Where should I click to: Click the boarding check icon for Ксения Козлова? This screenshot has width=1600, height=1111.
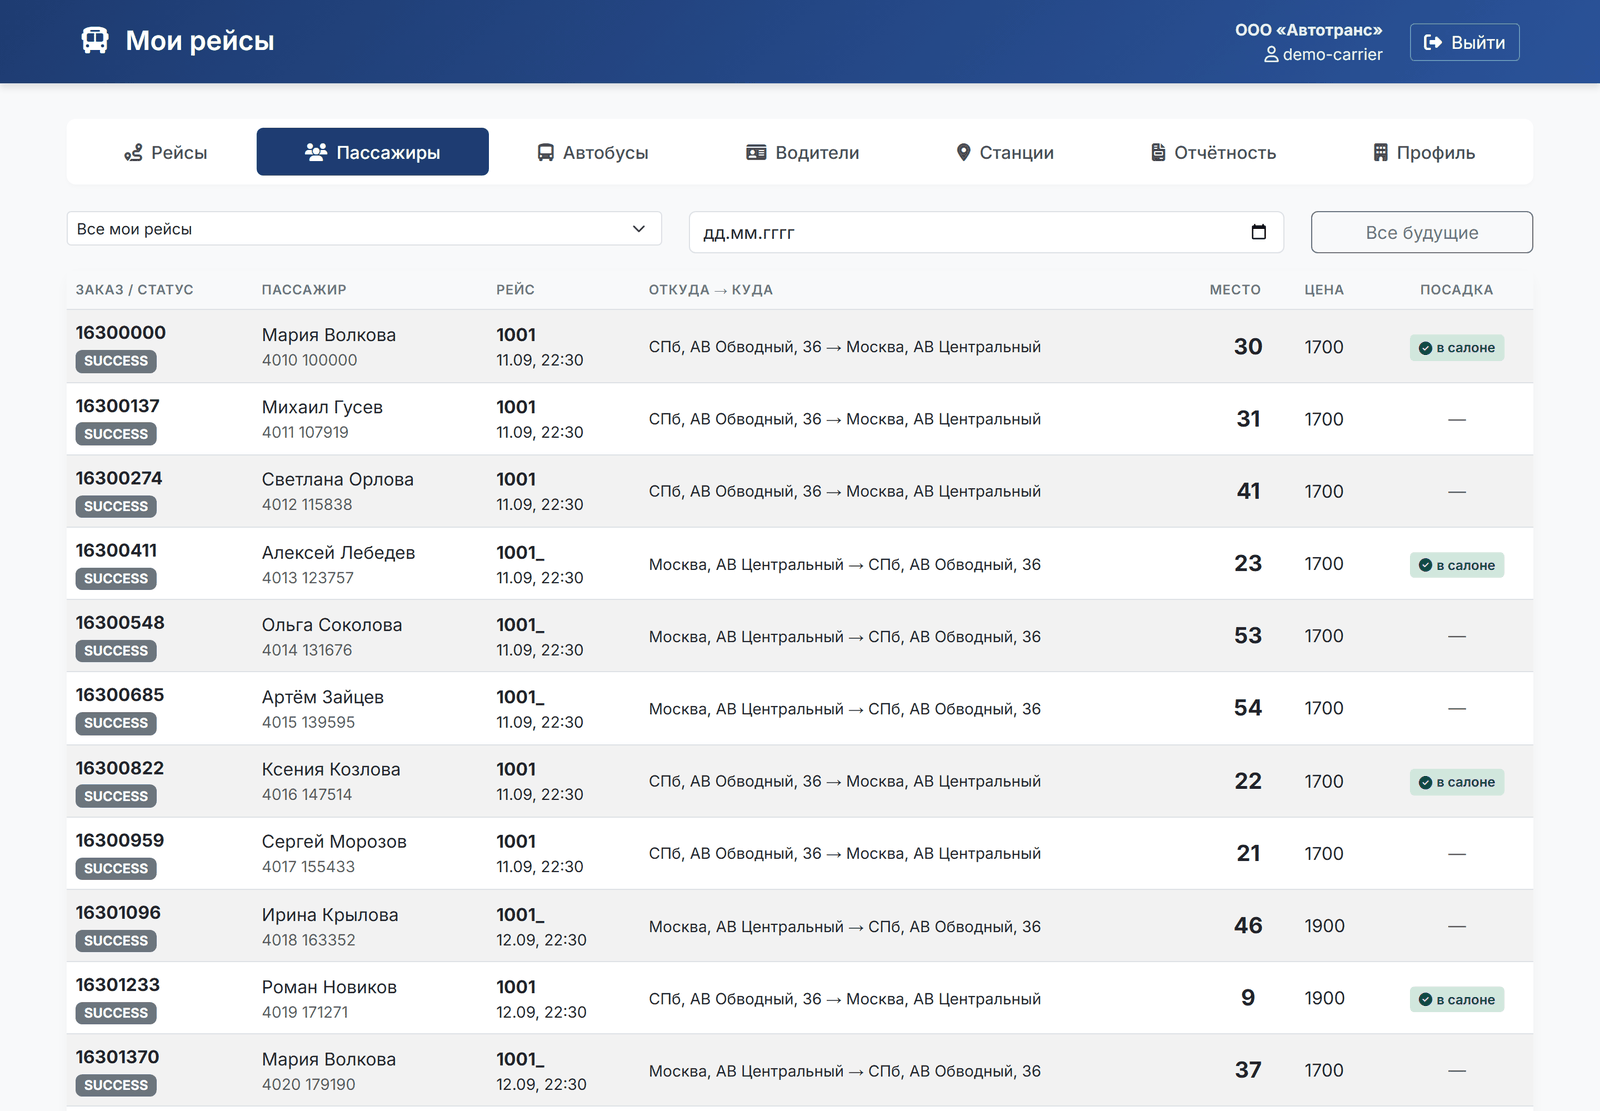coord(1425,782)
